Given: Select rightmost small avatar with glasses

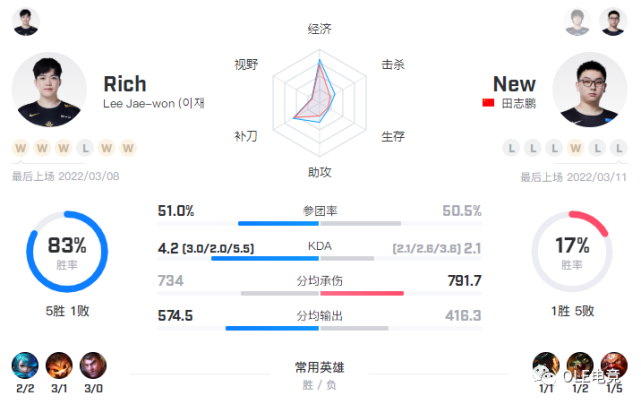Looking at the screenshot, I should (613, 22).
